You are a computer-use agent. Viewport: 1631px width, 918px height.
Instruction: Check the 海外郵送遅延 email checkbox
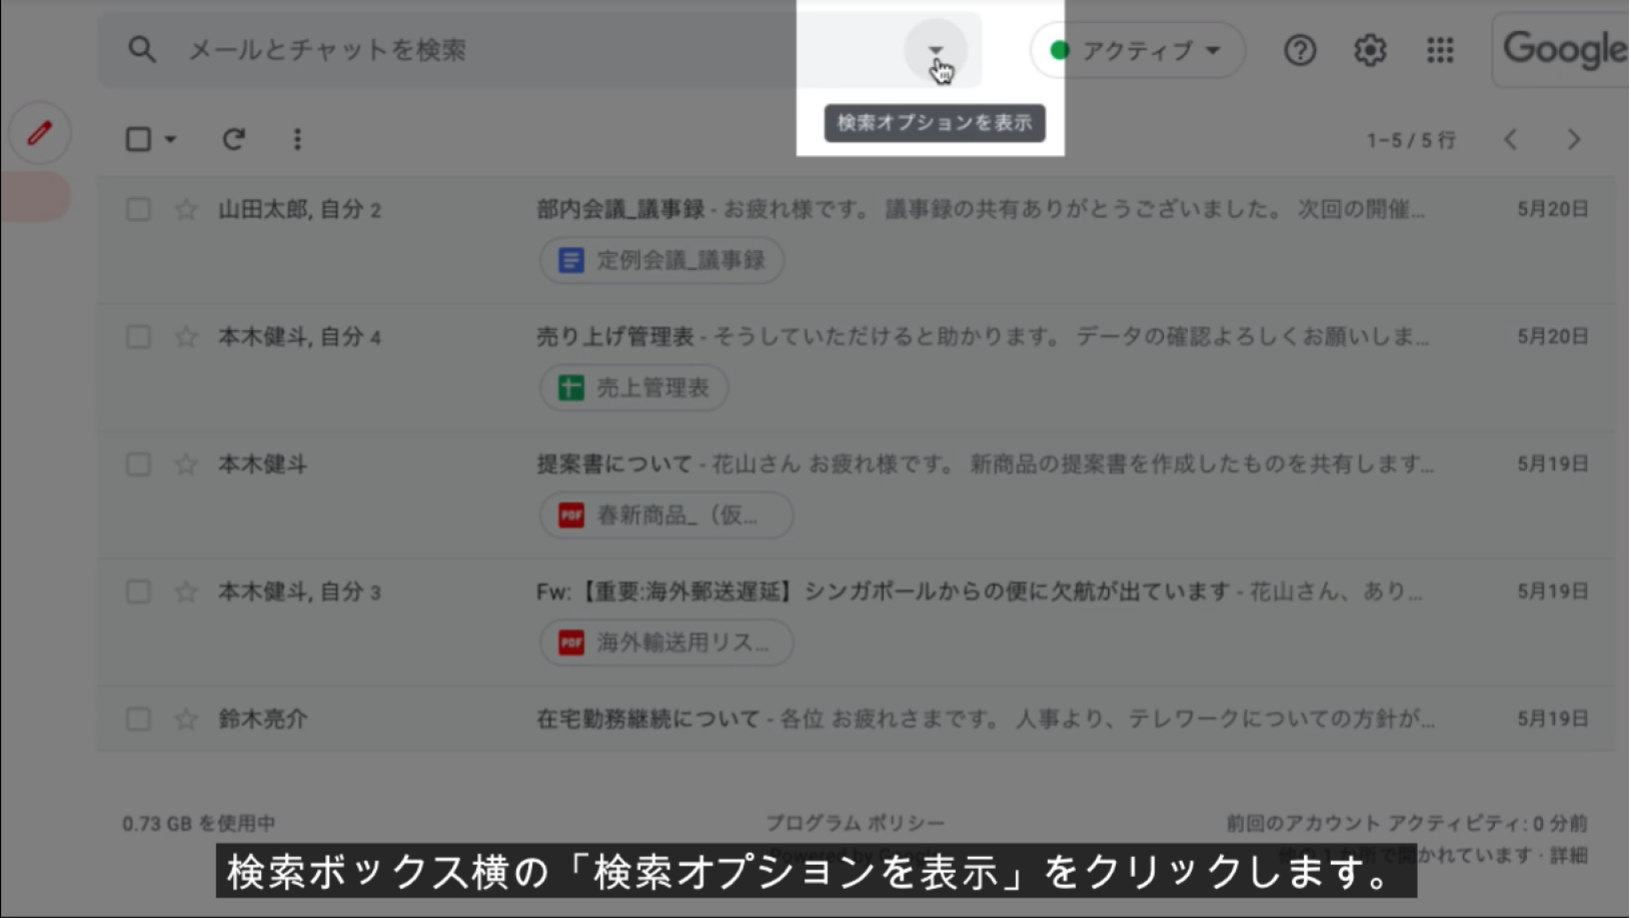[x=138, y=592]
